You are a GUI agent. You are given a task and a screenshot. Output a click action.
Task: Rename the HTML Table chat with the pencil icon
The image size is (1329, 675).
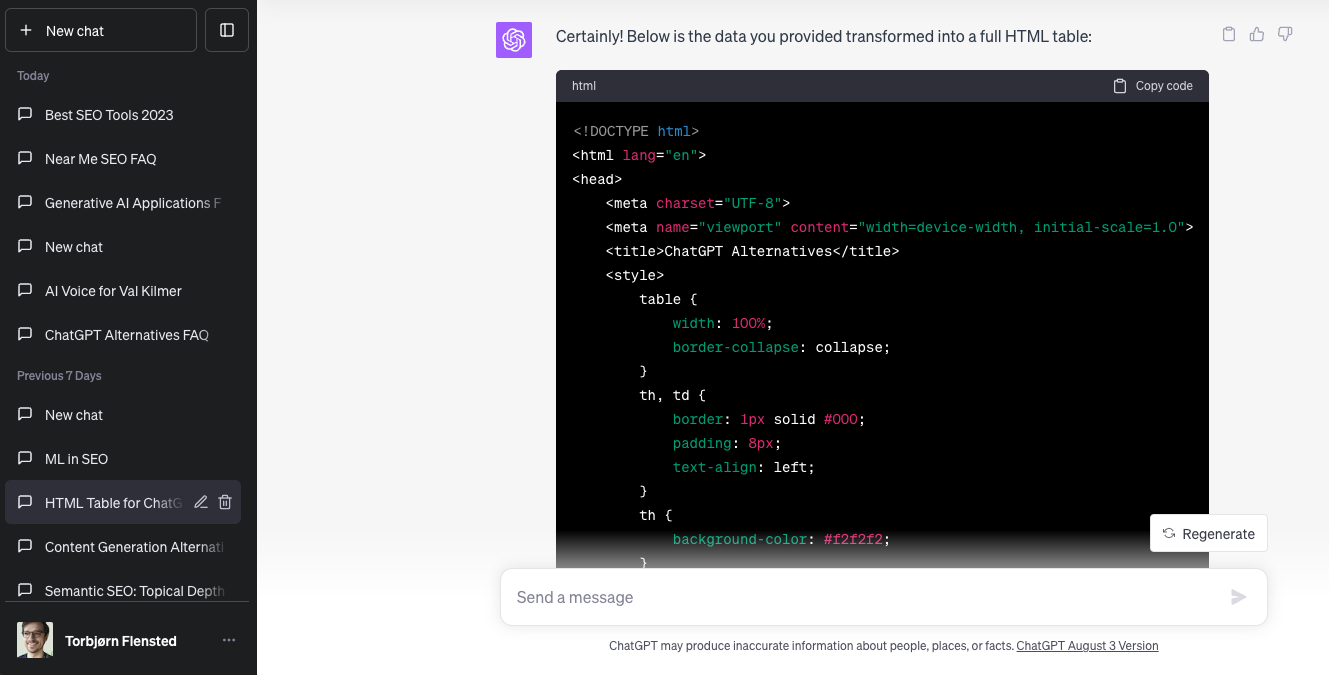tap(201, 502)
